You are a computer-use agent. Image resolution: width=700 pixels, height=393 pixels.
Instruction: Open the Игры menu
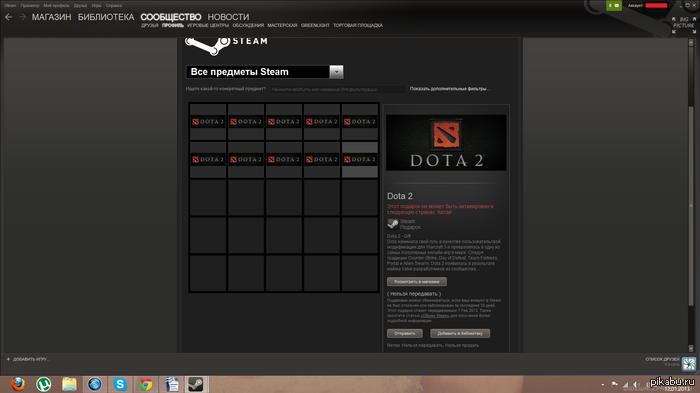pyautogui.click(x=96, y=5)
